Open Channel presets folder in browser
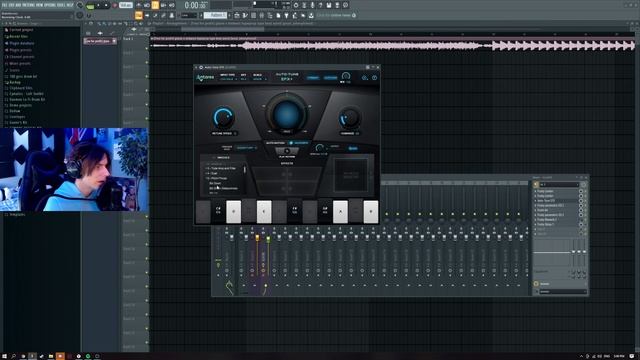Screen dimensions: 640x360 tap(21, 57)
